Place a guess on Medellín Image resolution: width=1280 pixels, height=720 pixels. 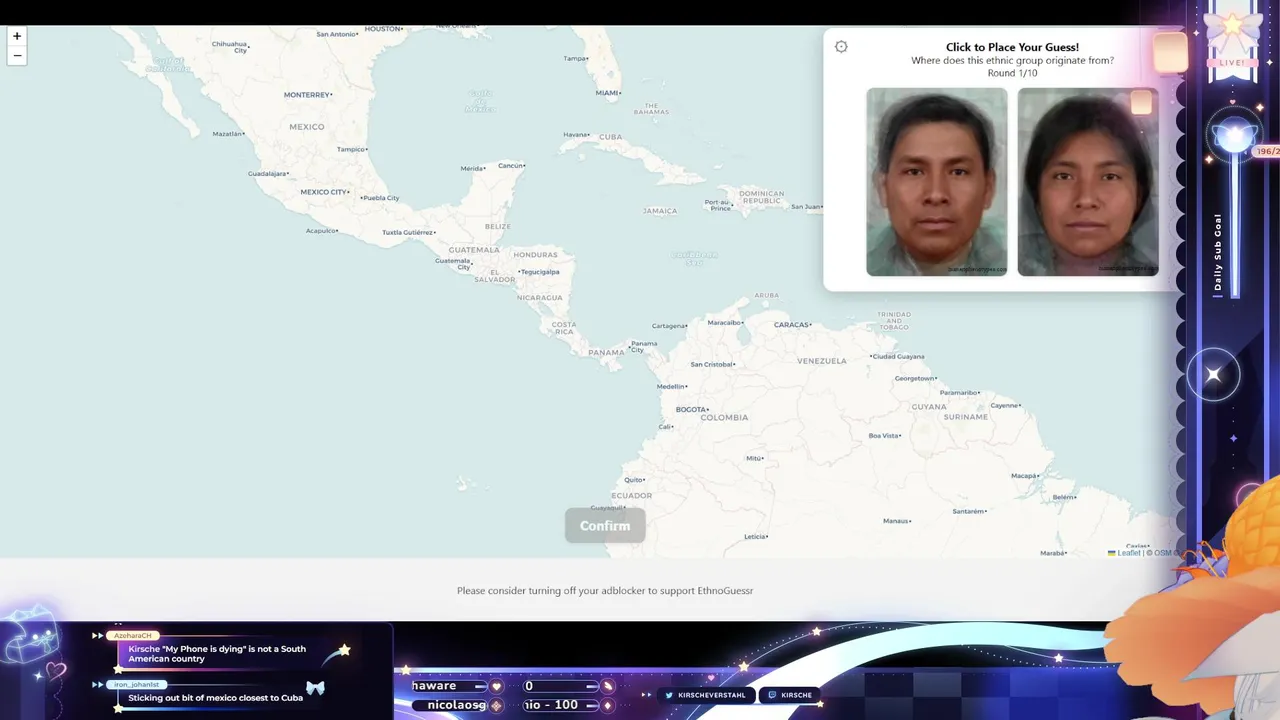(x=672, y=386)
